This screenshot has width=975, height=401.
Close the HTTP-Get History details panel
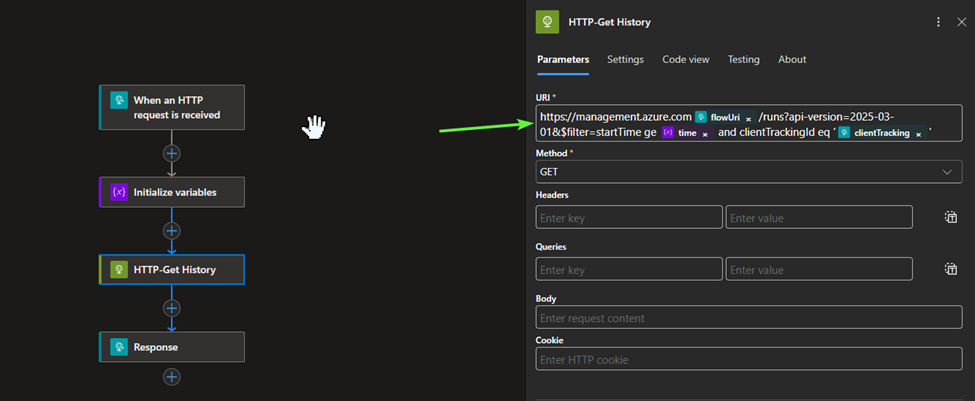point(961,22)
